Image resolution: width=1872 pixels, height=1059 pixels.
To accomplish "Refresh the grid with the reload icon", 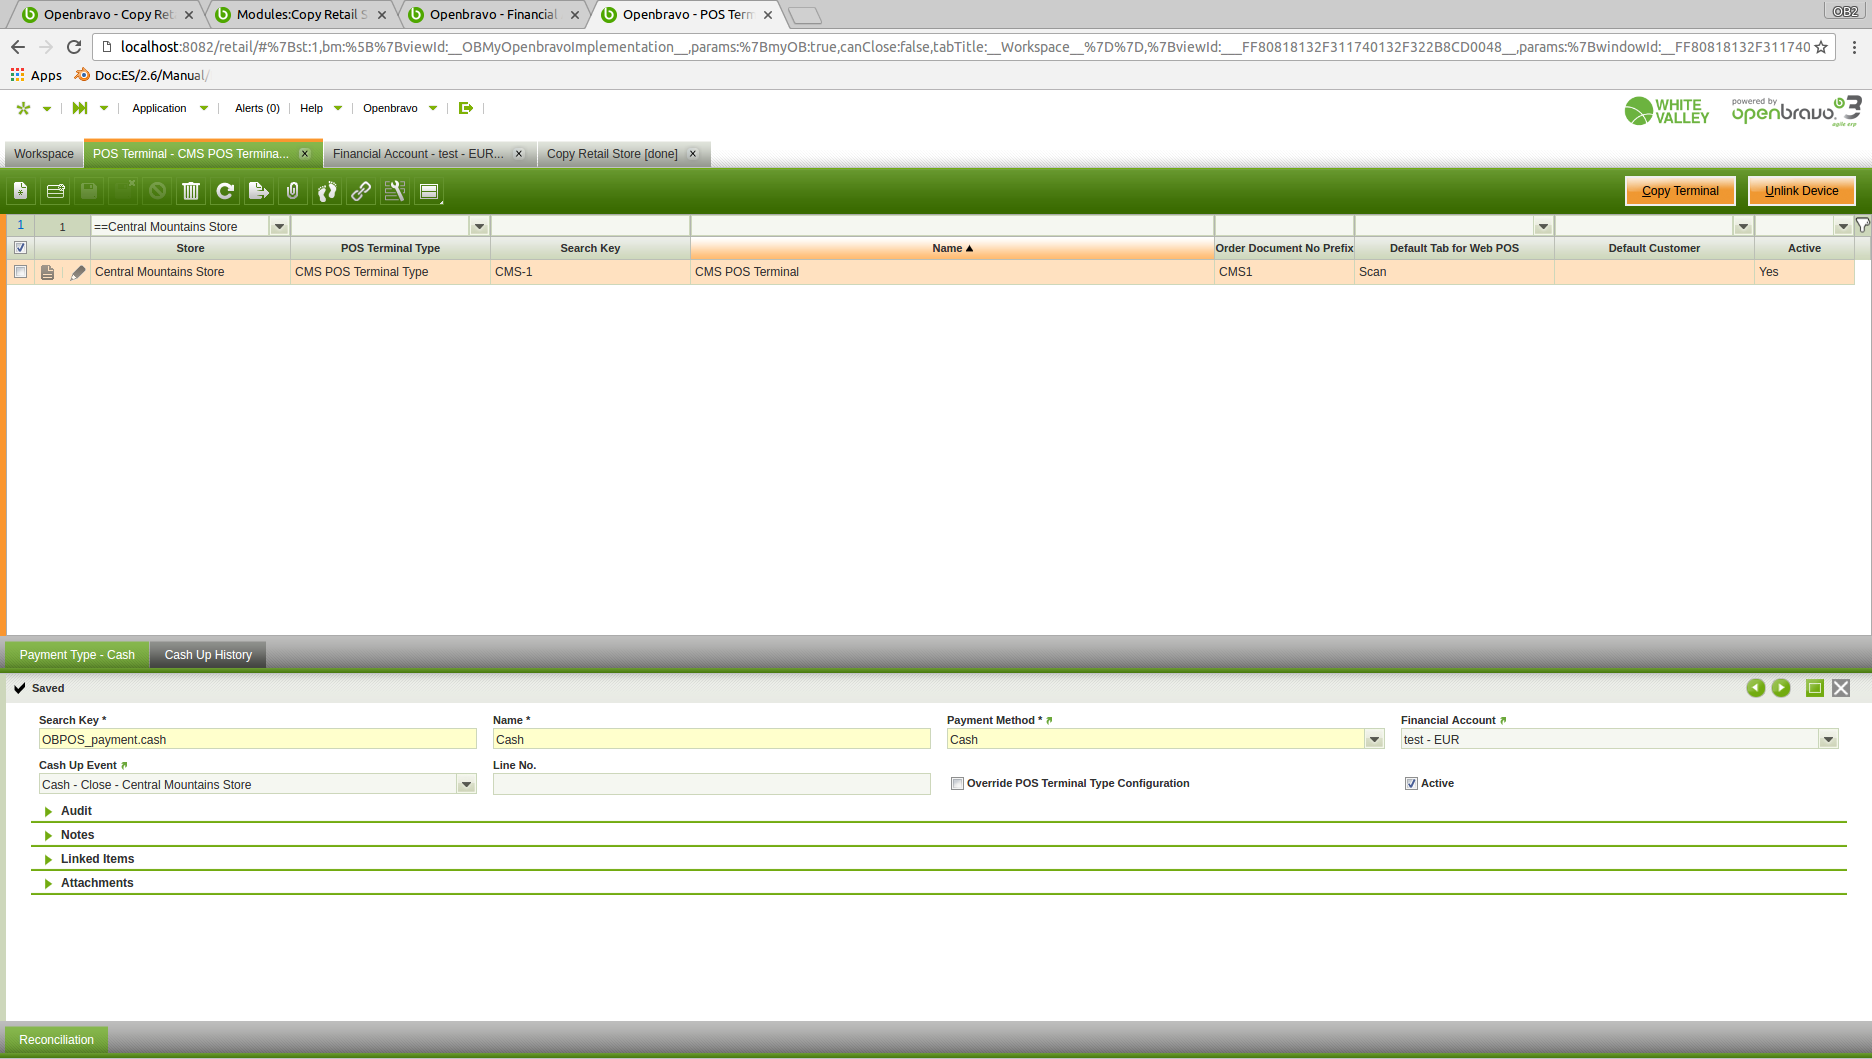I will (x=225, y=191).
